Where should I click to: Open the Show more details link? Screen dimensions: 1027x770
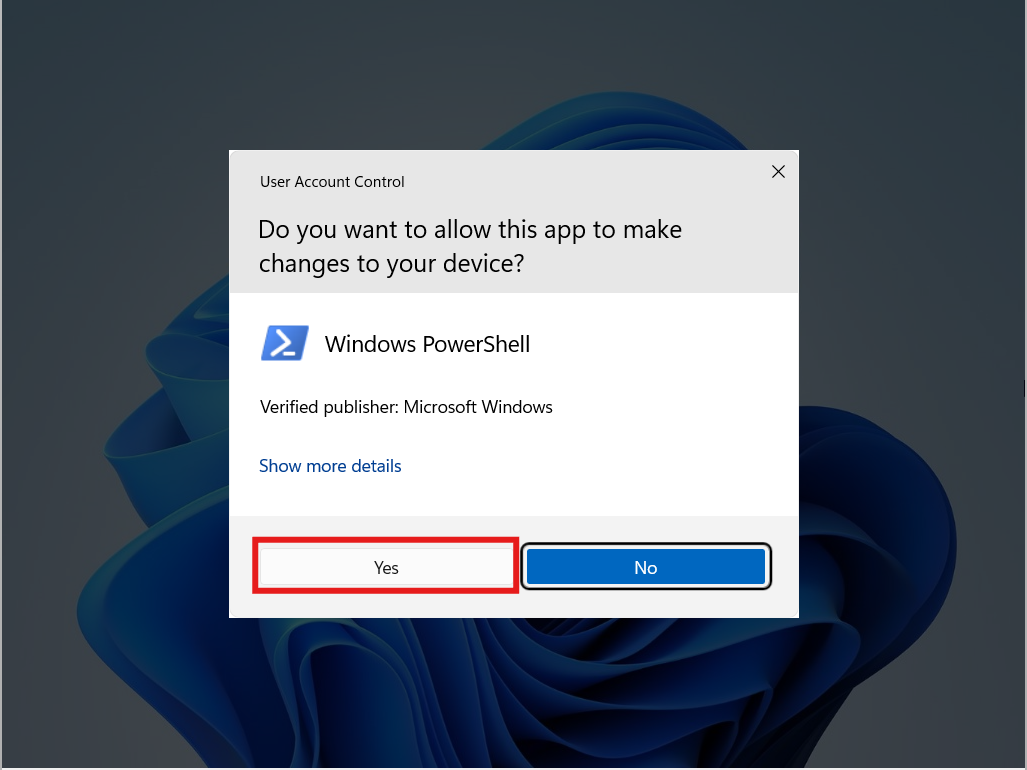coord(330,466)
